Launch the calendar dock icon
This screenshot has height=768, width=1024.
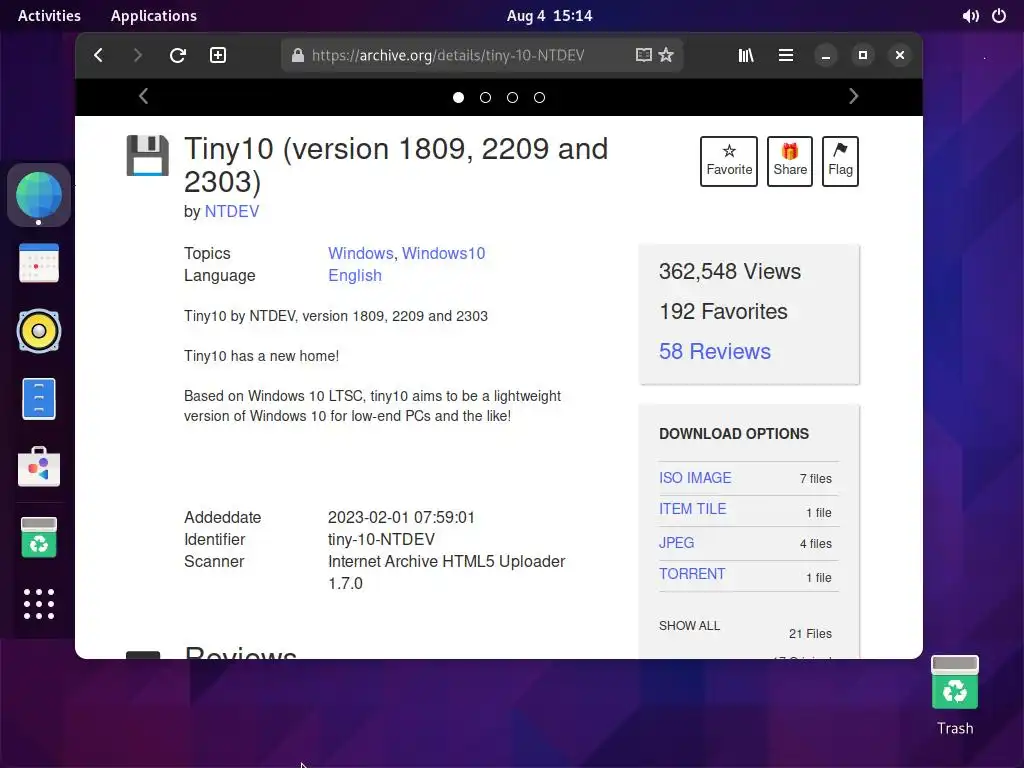(39, 263)
